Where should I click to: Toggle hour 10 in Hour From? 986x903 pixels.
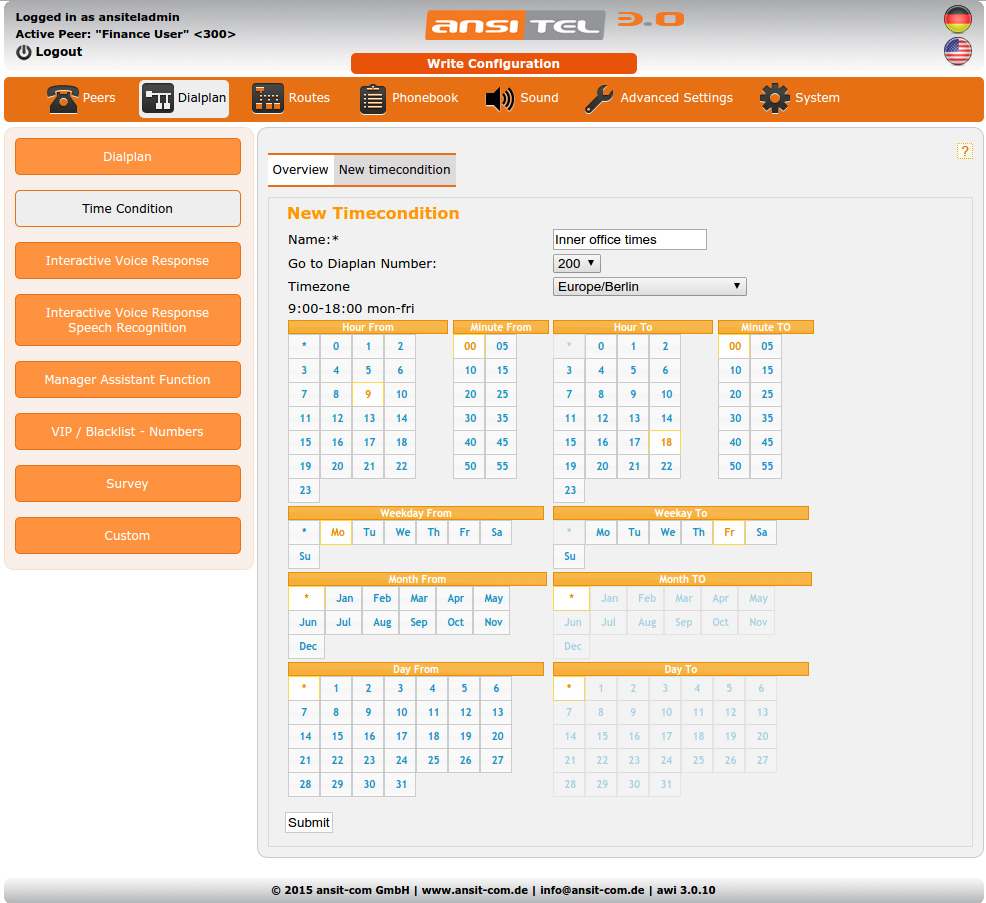pos(401,395)
